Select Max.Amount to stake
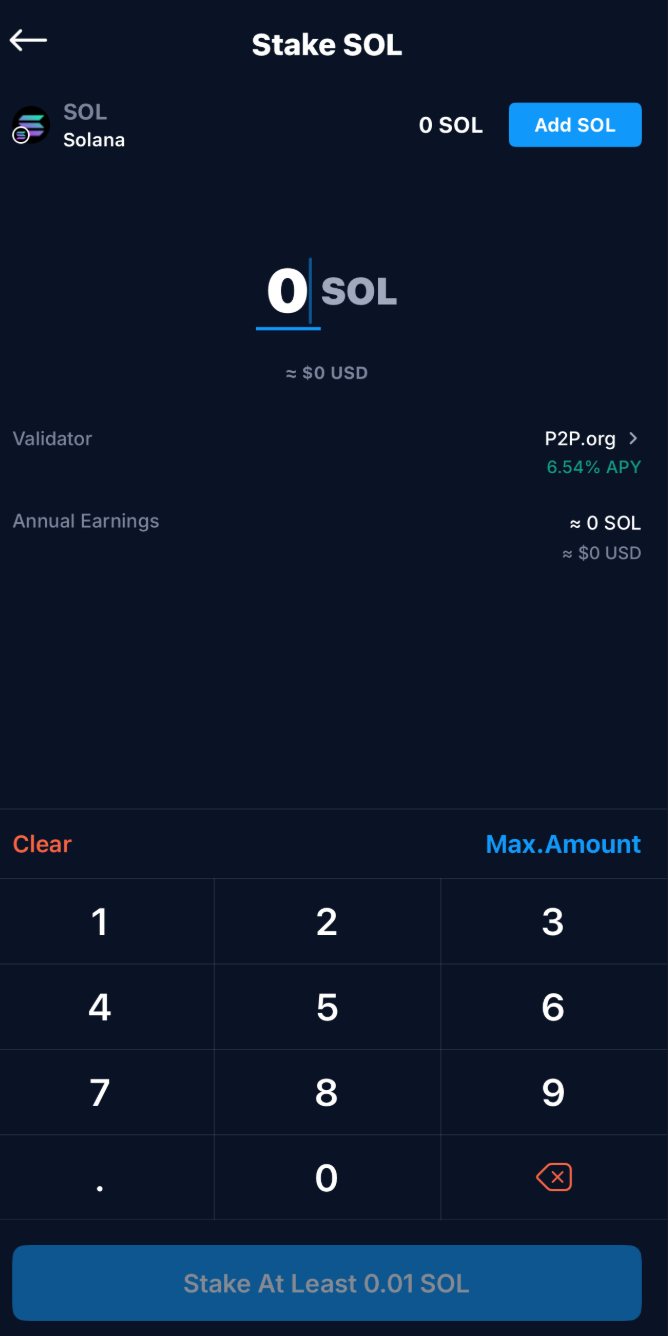 (x=563, y=844)
